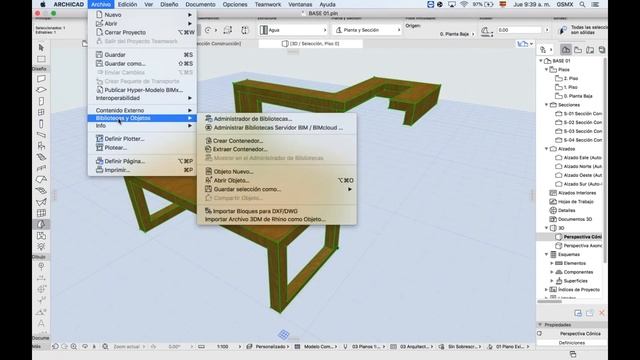Choose the Curtain Wall tool in toolbox
This screenshot has height=360, width=640.
click(41, 213)
